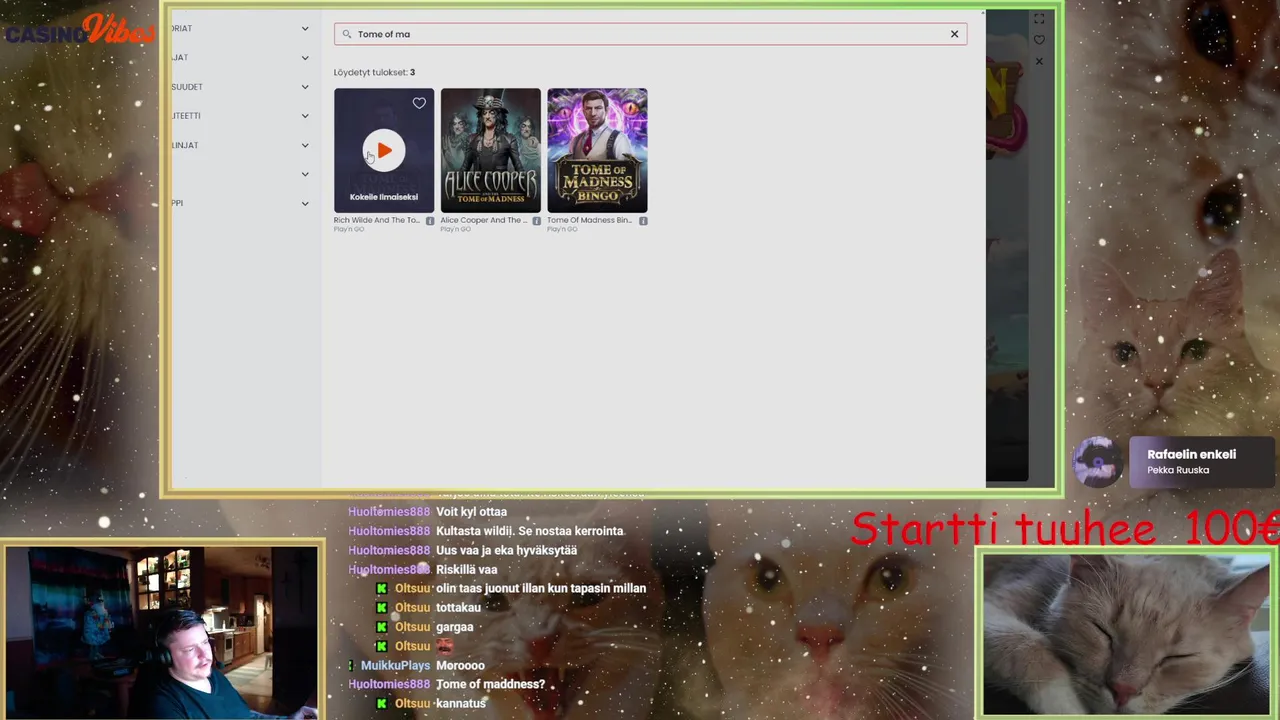The image size is (1280, 720).
Task: Toggle fullscreen icon in game window
Action: (1039, 19)
